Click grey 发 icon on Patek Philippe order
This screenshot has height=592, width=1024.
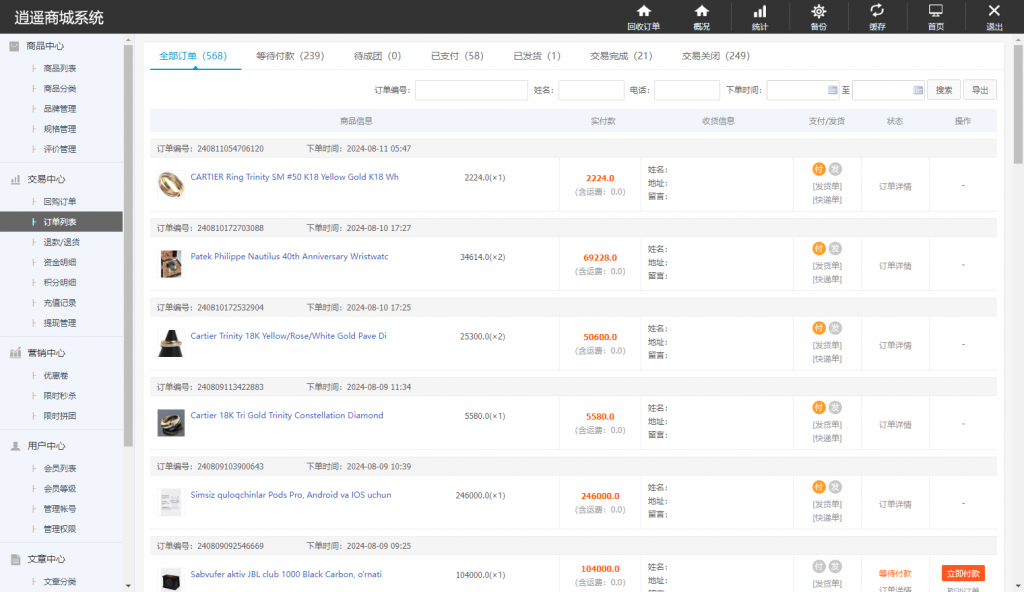click(835, 249)
